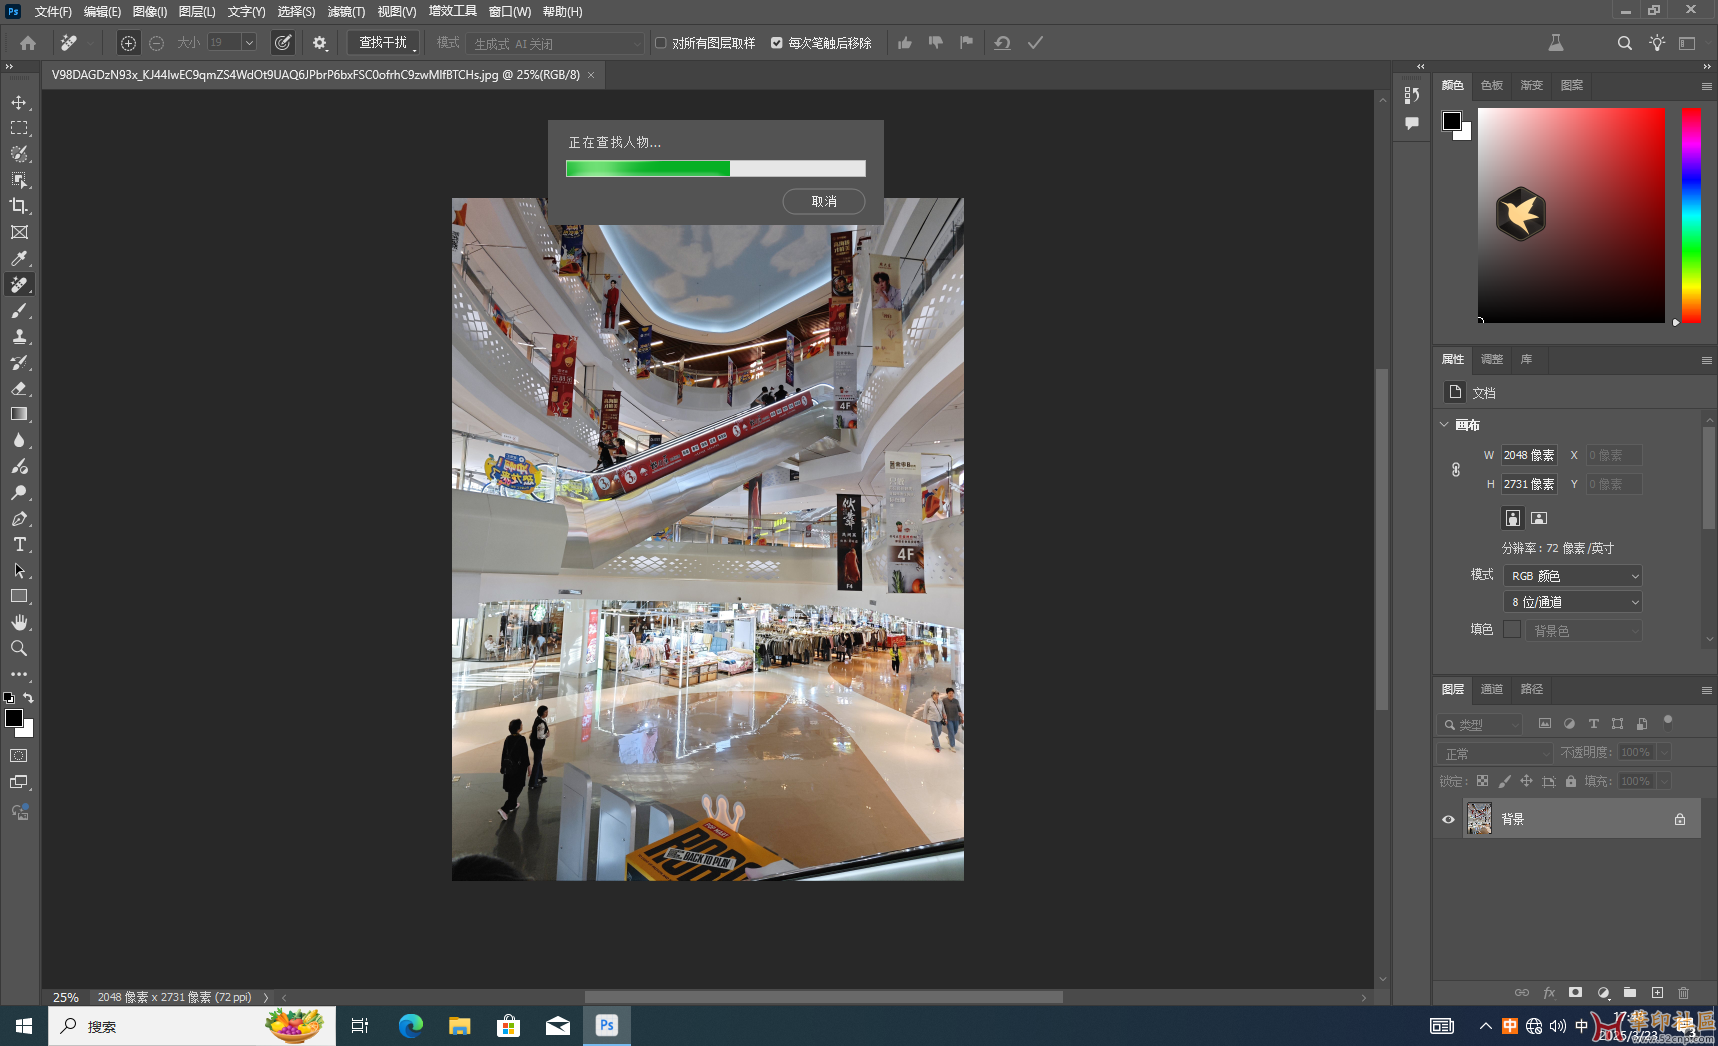Toggle add-to-selection brush mode button
This screenshot has width=1718, height=1046.
[x=128, y=43]
